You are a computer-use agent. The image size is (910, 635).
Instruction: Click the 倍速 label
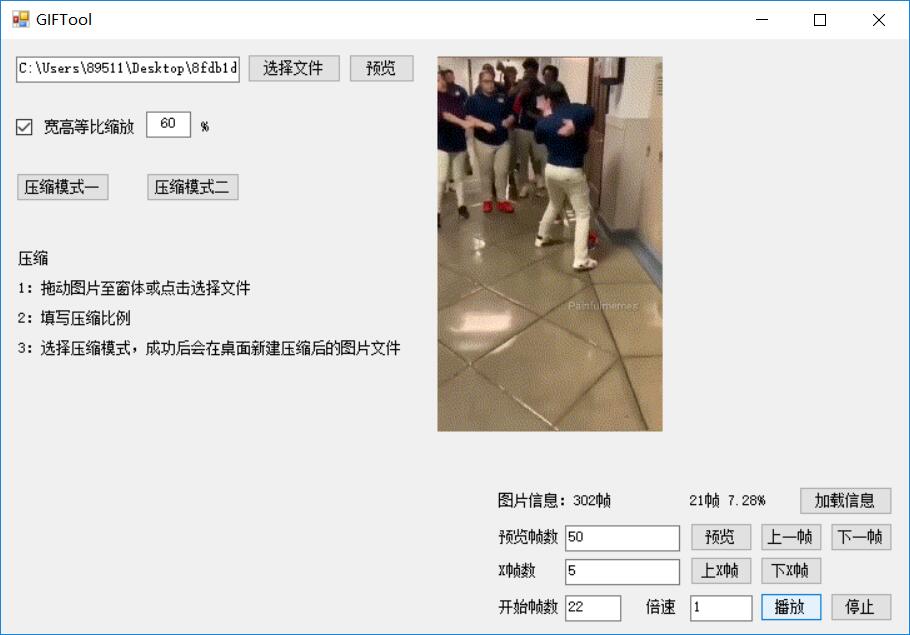tap(660, 607)
